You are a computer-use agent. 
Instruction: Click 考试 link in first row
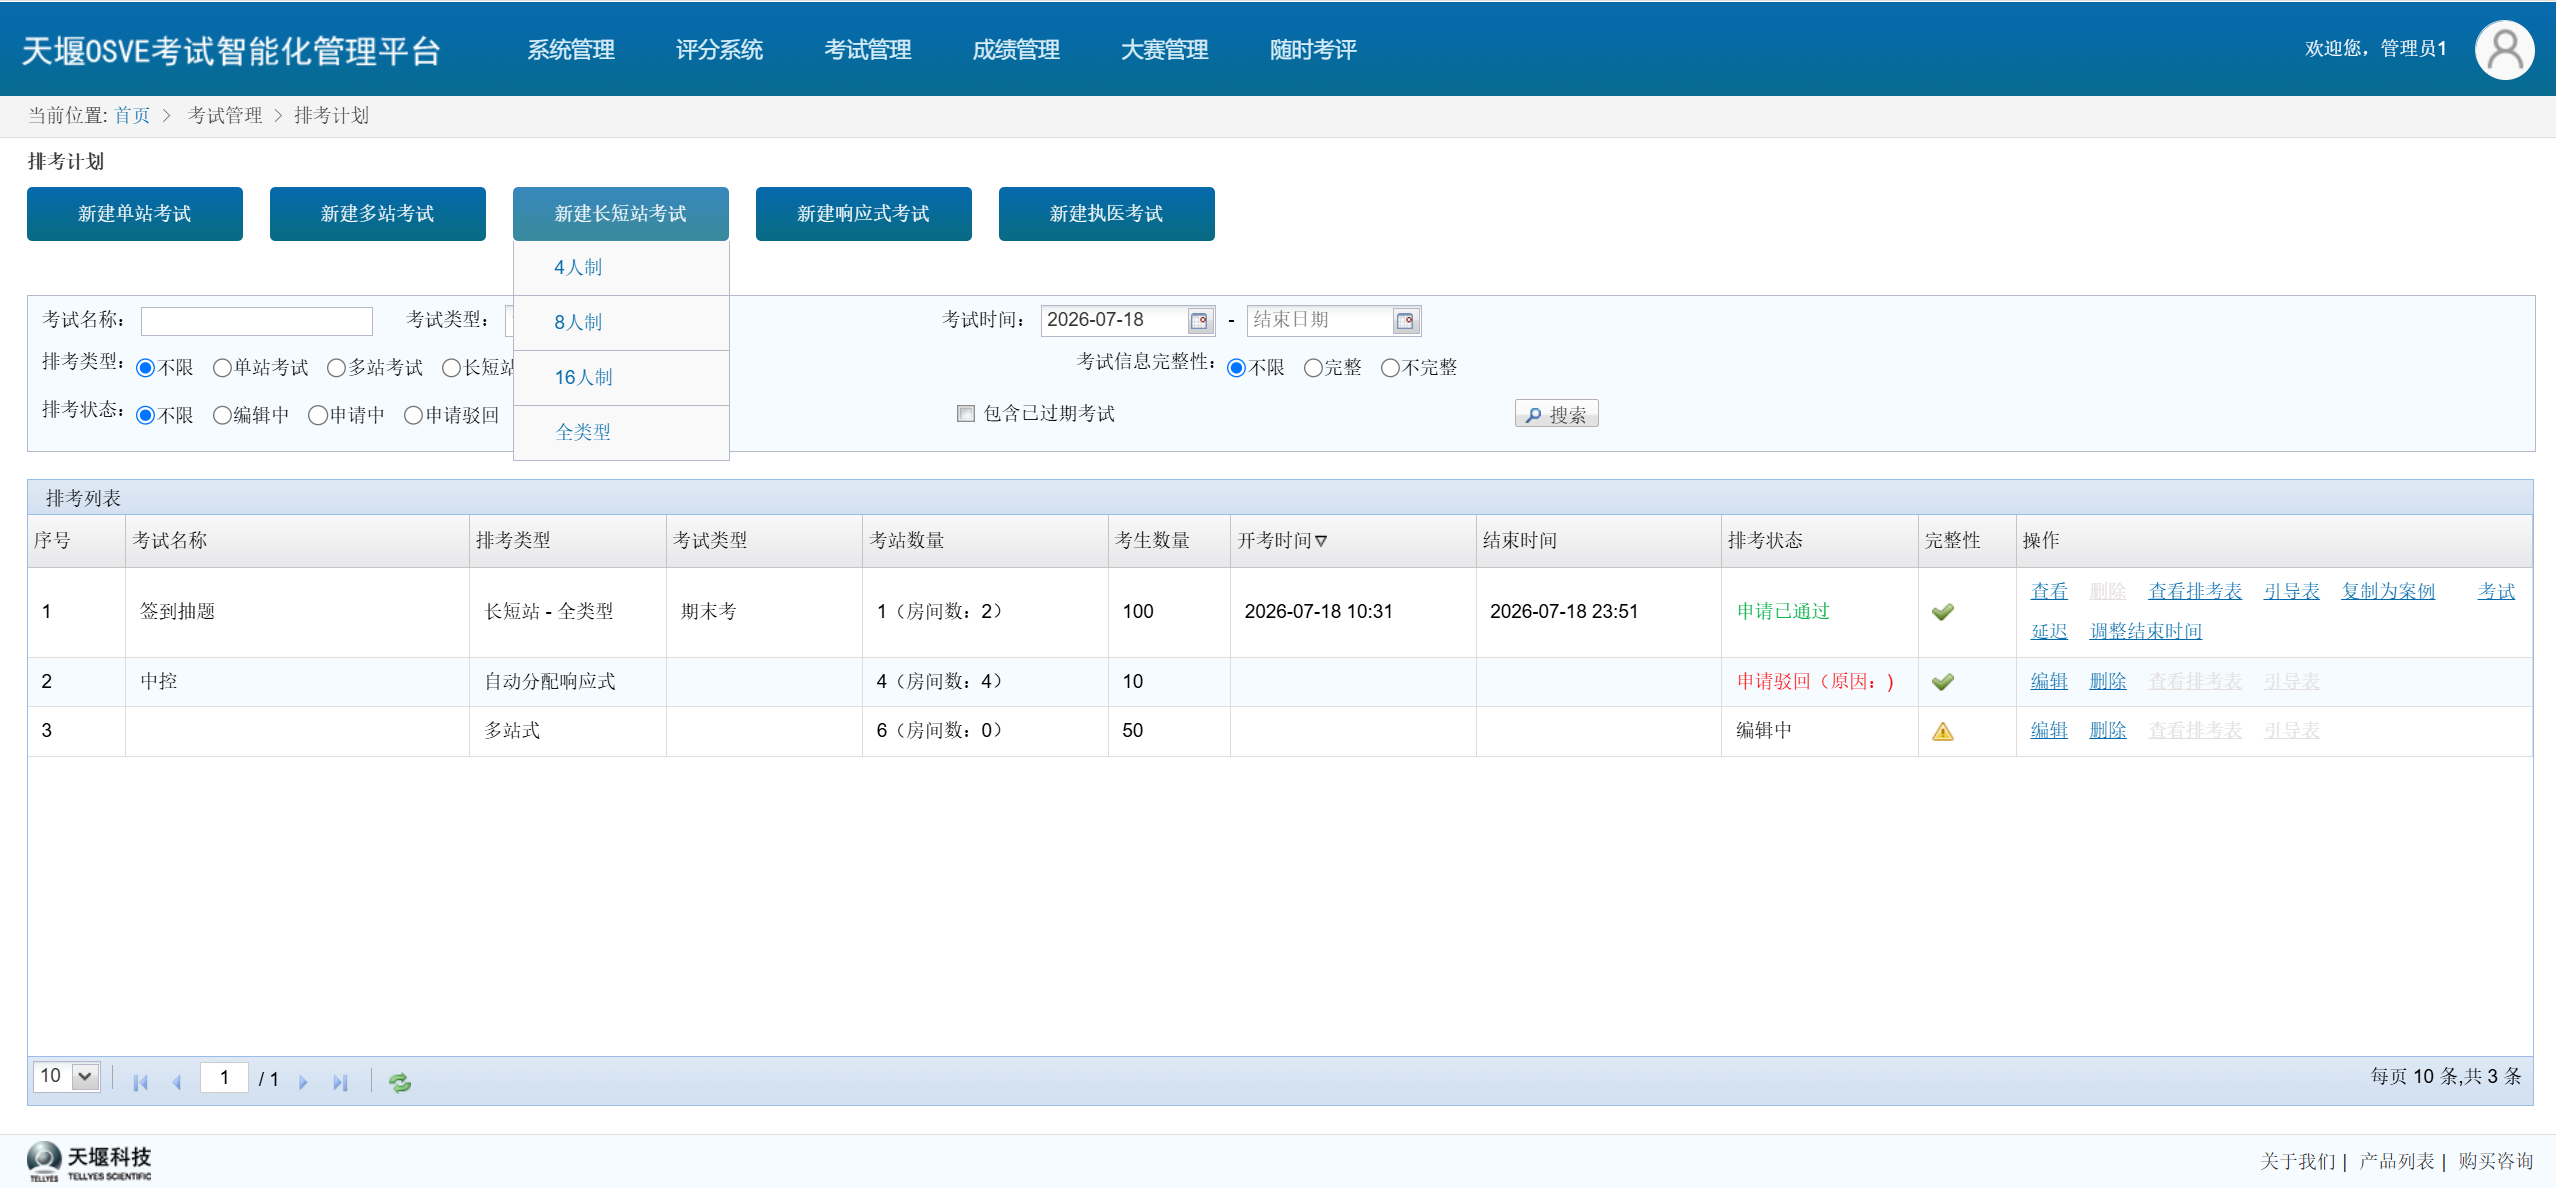point(2496,592)
